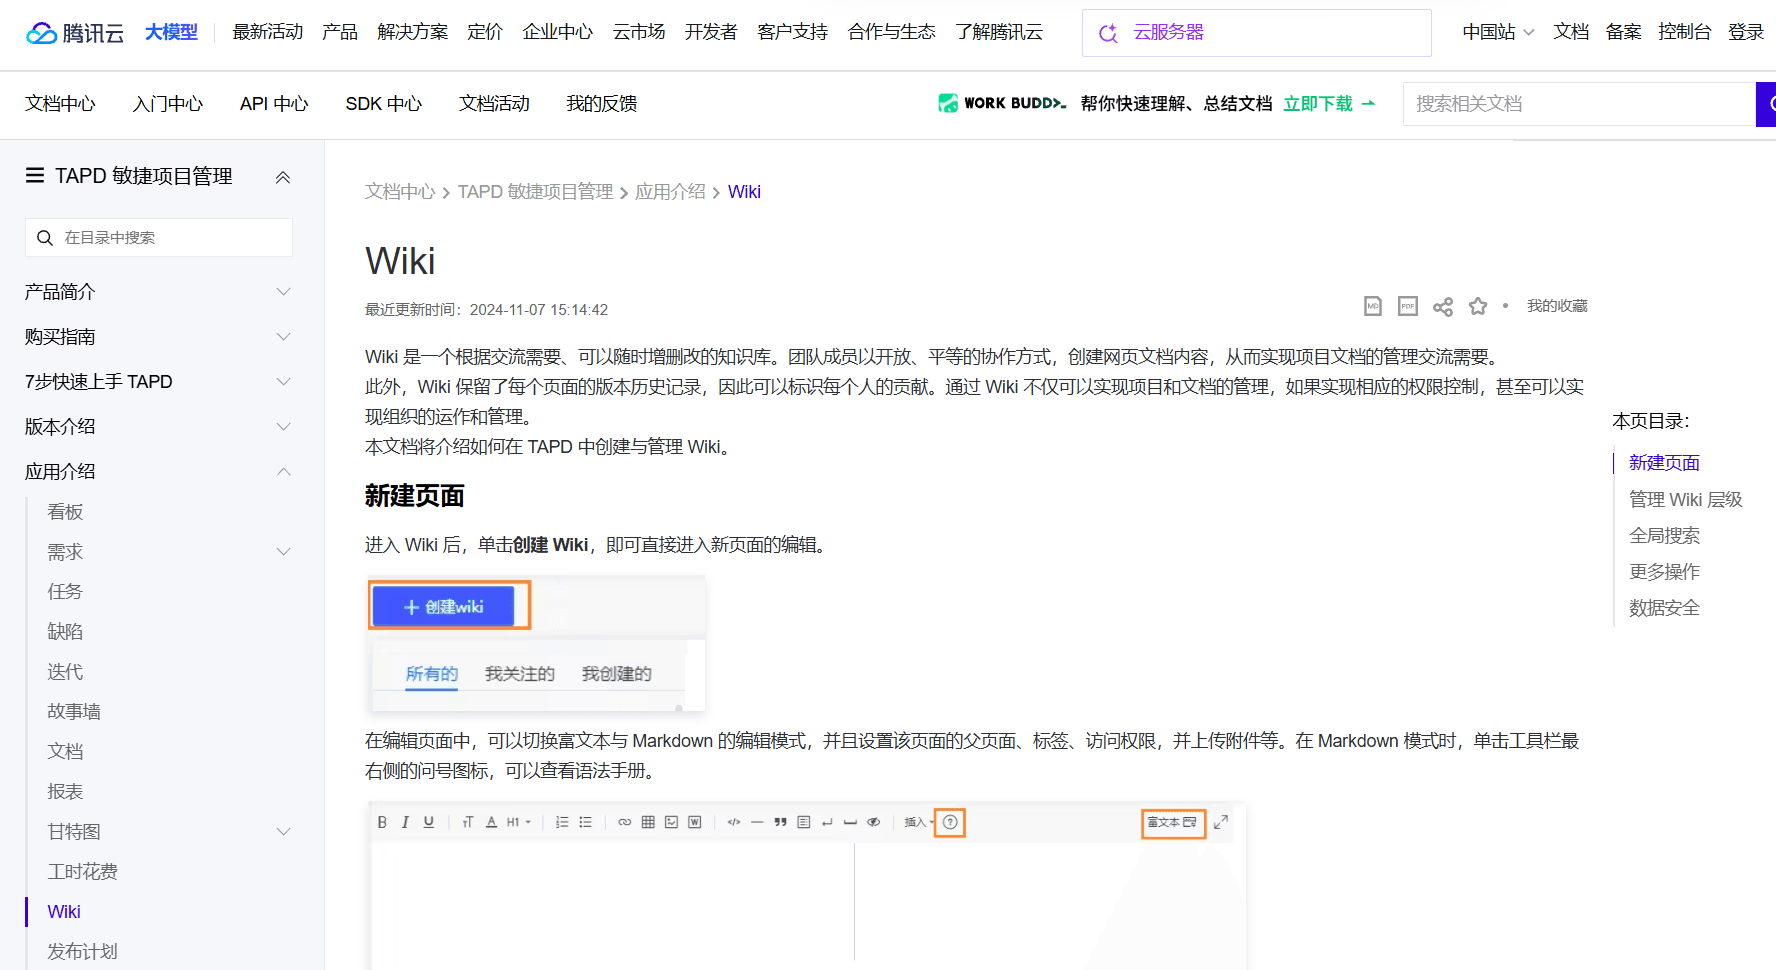Open the 了解腾讯云 menu
The image size is (1776, 970).
point(999,32)
